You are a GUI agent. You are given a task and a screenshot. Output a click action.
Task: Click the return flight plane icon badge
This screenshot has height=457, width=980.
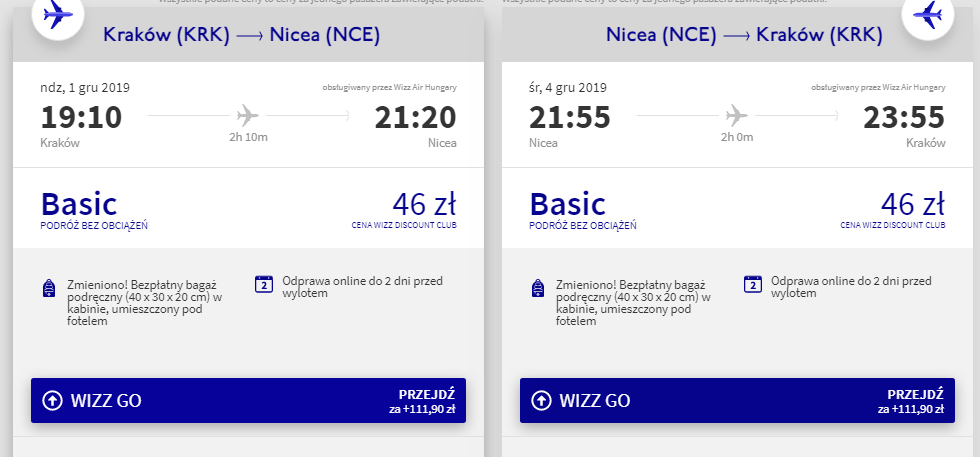tap(929, 15)
